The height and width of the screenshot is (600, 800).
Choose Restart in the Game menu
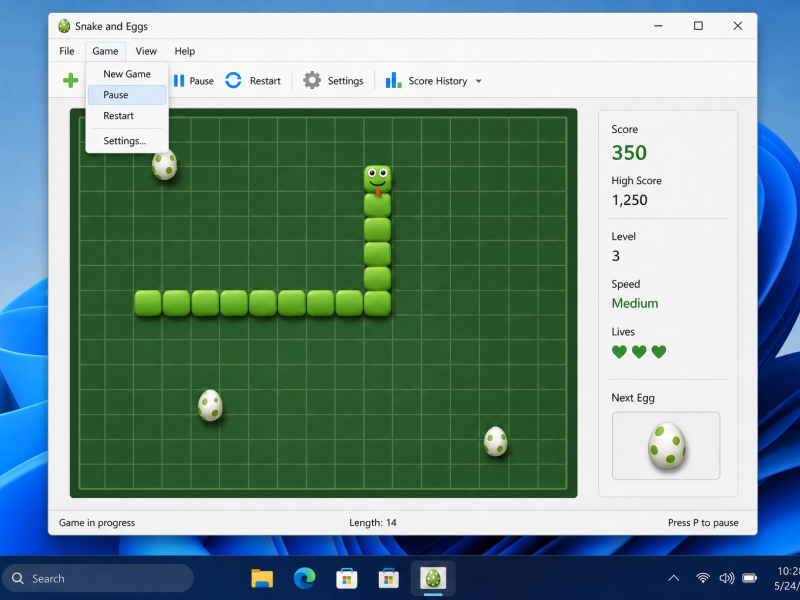(x=127, y=116)
